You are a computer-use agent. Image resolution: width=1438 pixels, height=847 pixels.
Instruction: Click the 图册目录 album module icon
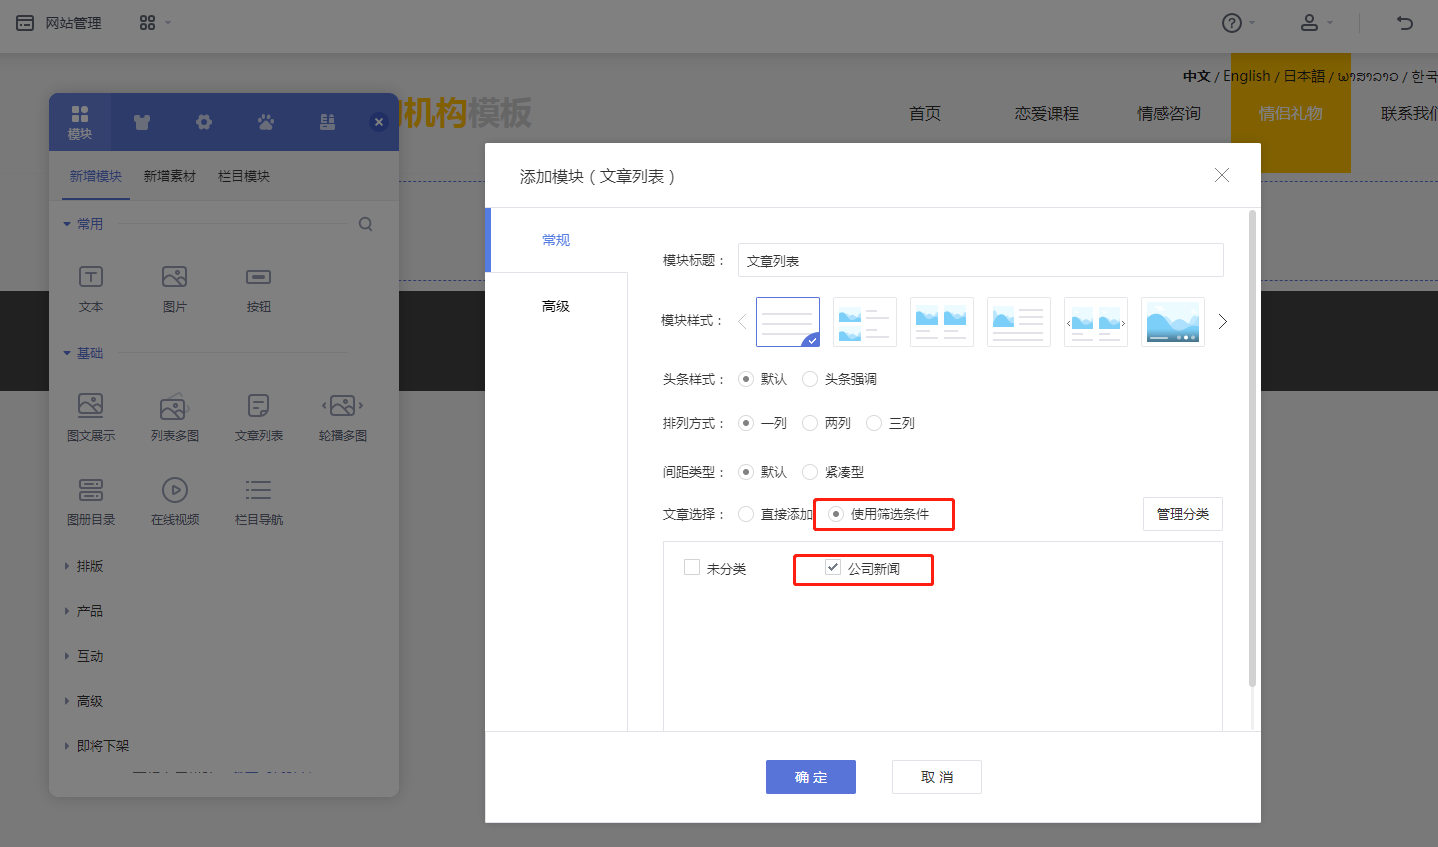[91, 491]
